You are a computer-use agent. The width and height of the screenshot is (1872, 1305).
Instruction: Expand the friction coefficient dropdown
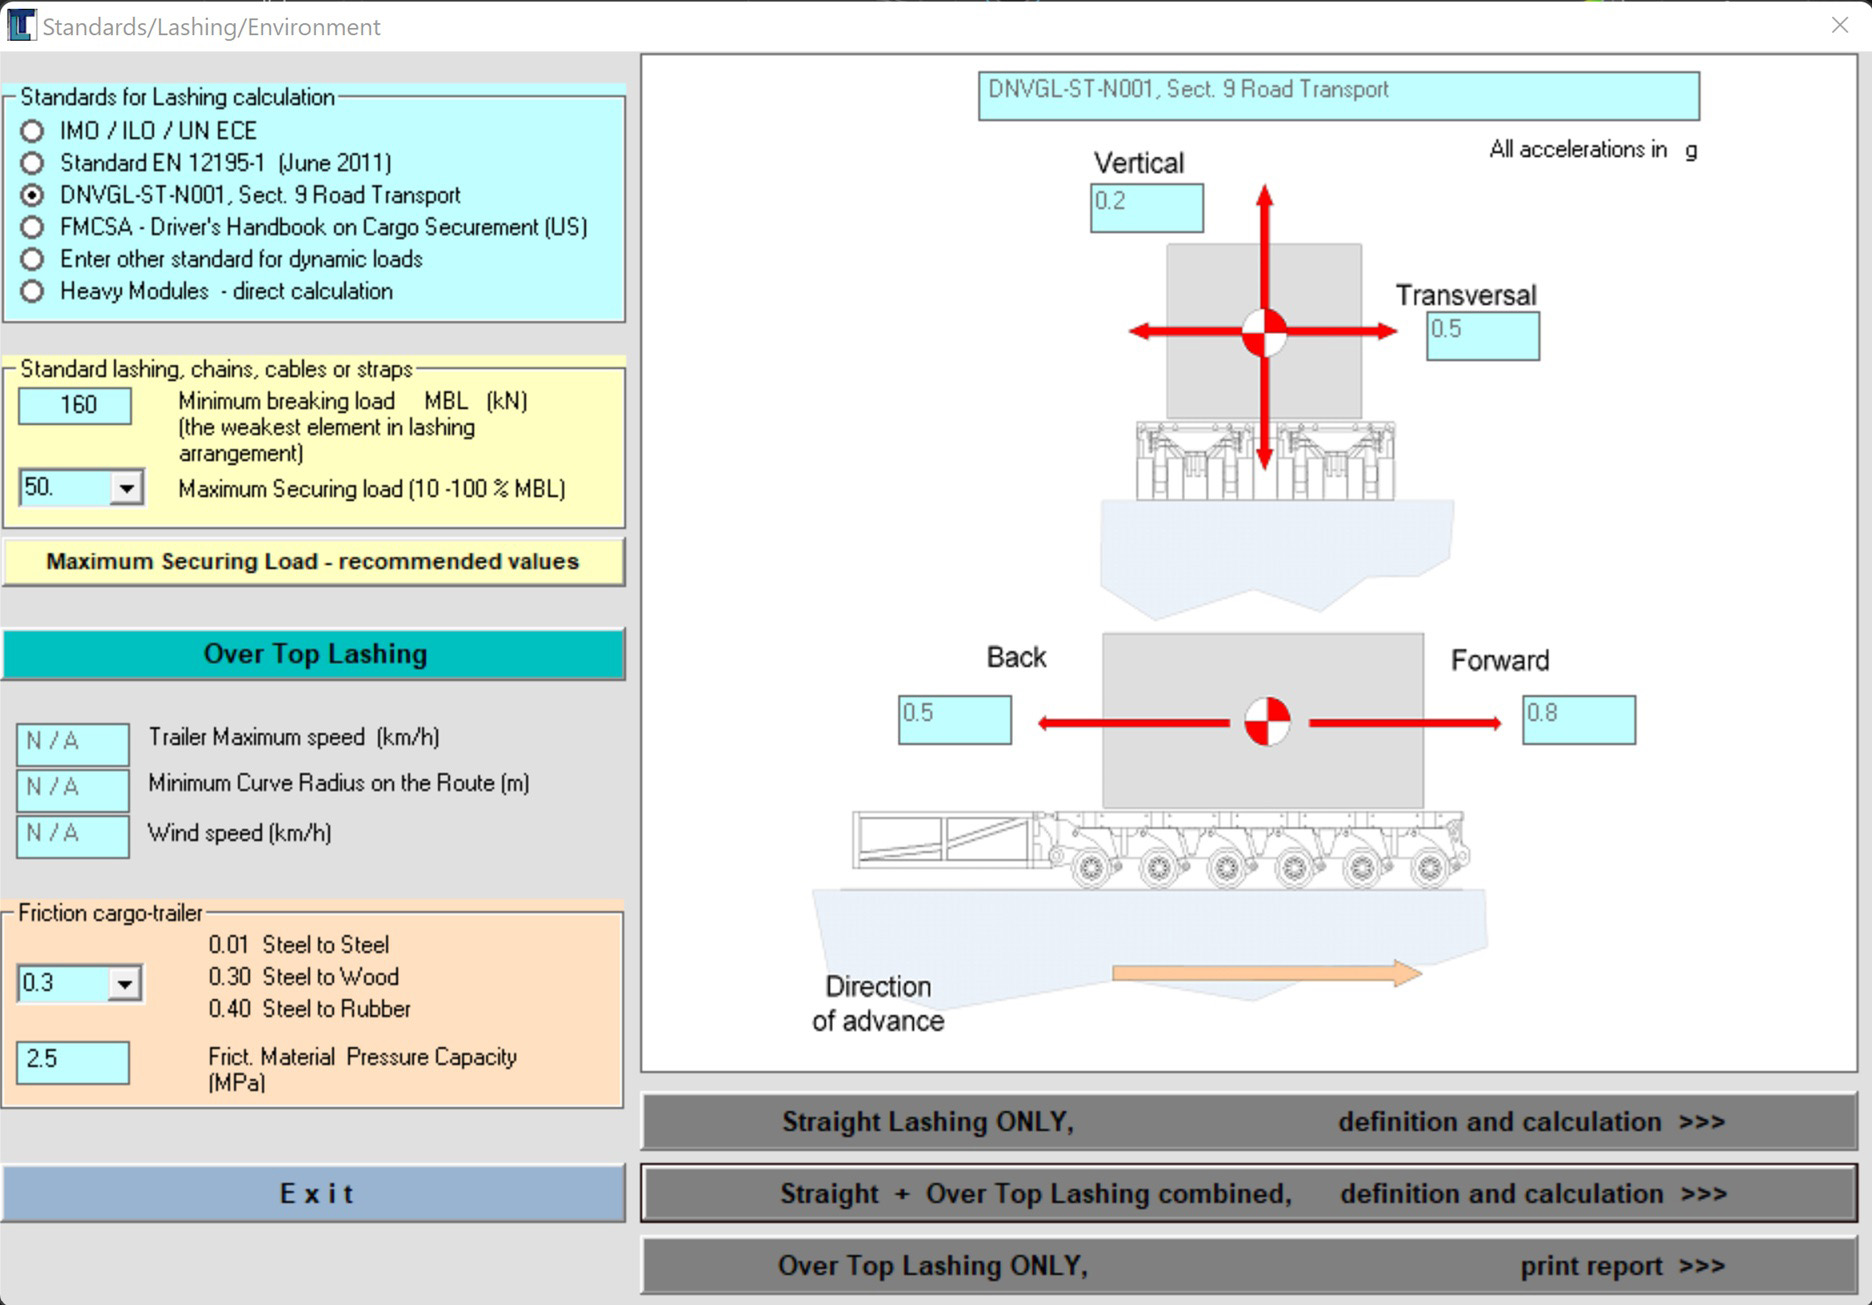(x=124, y=984)
